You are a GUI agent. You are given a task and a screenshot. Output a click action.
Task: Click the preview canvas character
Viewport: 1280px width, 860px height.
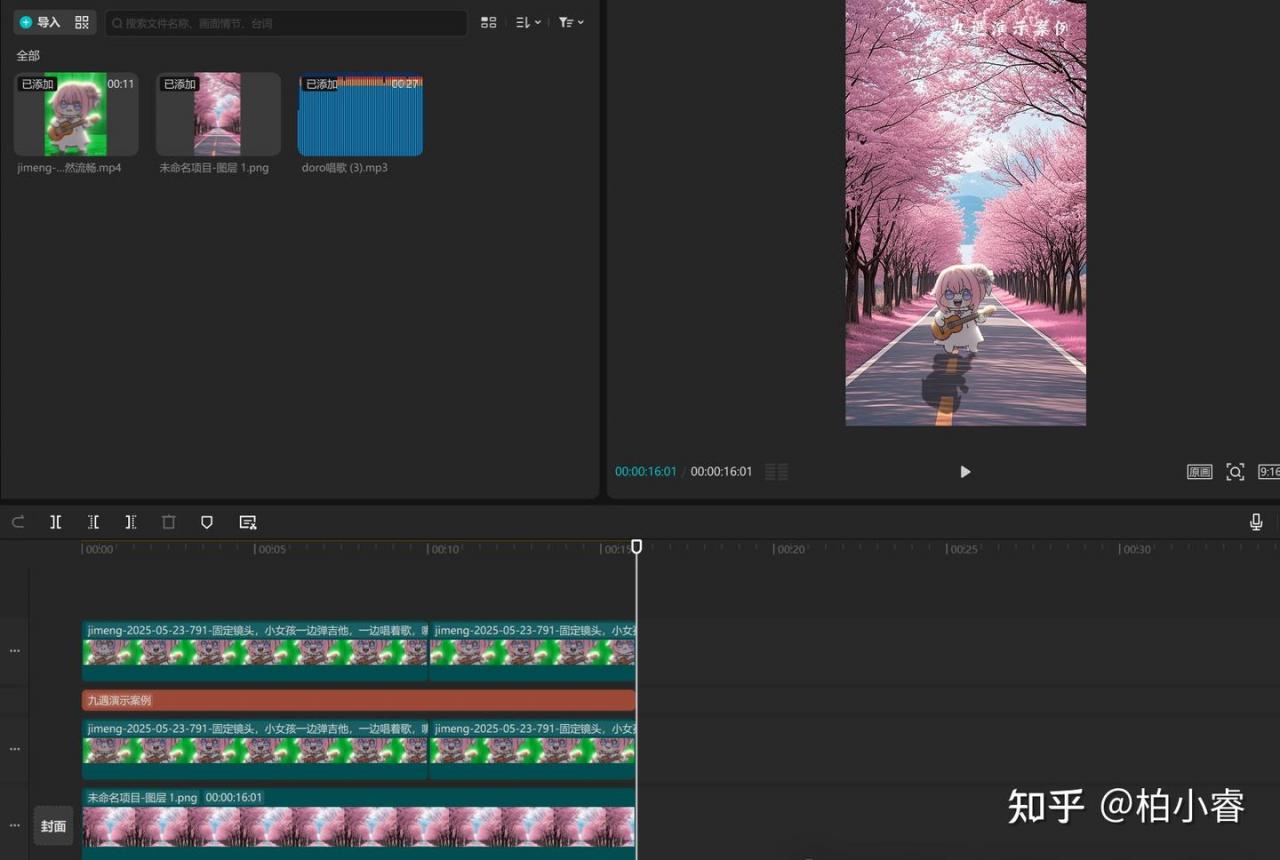point(962,310)
